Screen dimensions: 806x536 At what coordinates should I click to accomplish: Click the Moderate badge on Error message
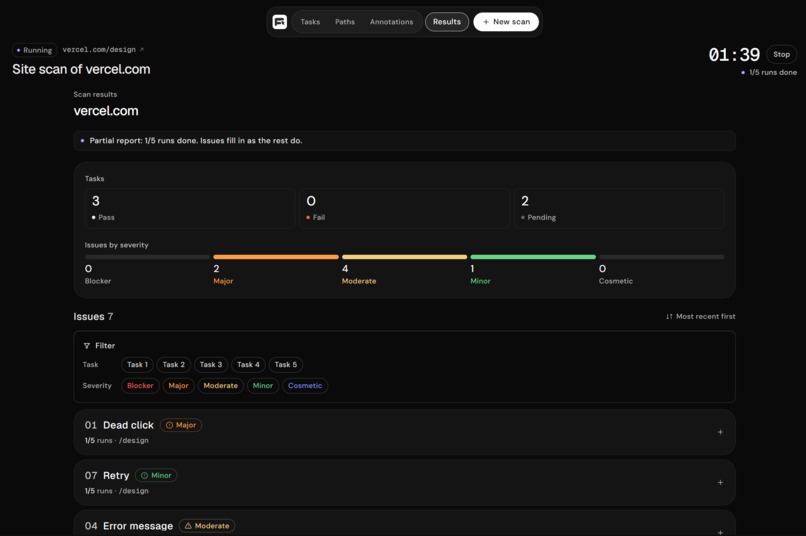click(x=207, y=526)
